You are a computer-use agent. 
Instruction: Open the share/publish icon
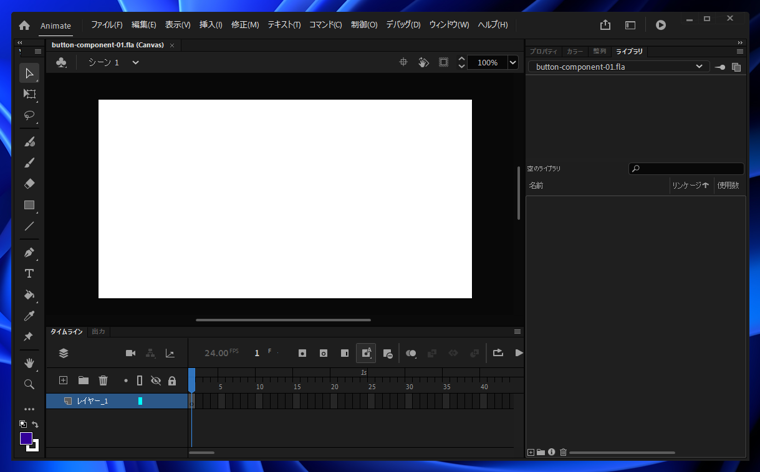[x=605, y=25]
